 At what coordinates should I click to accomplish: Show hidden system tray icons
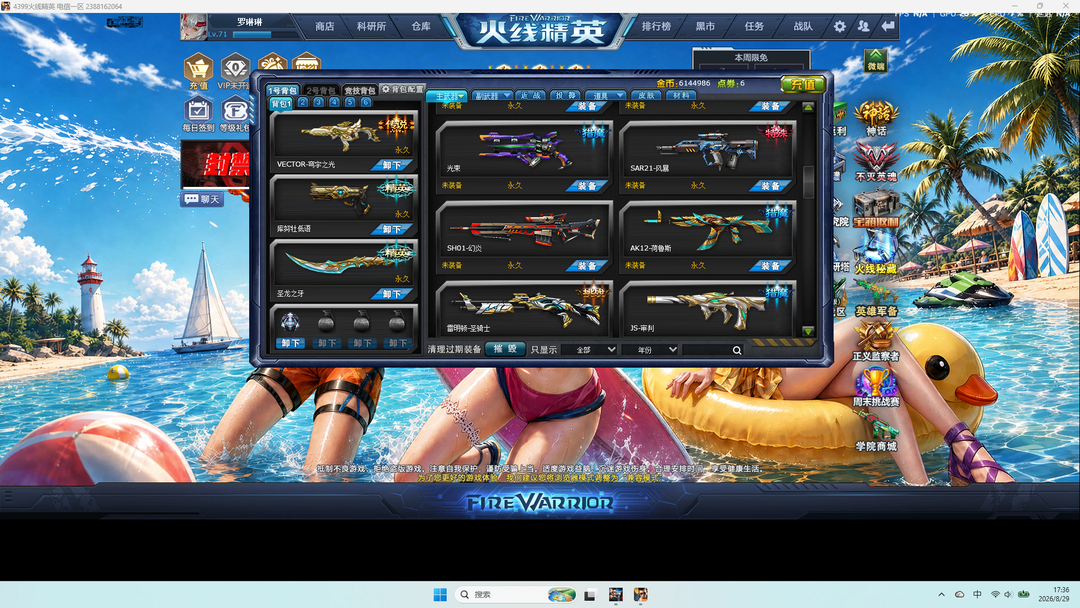click(x=941, y=594)
